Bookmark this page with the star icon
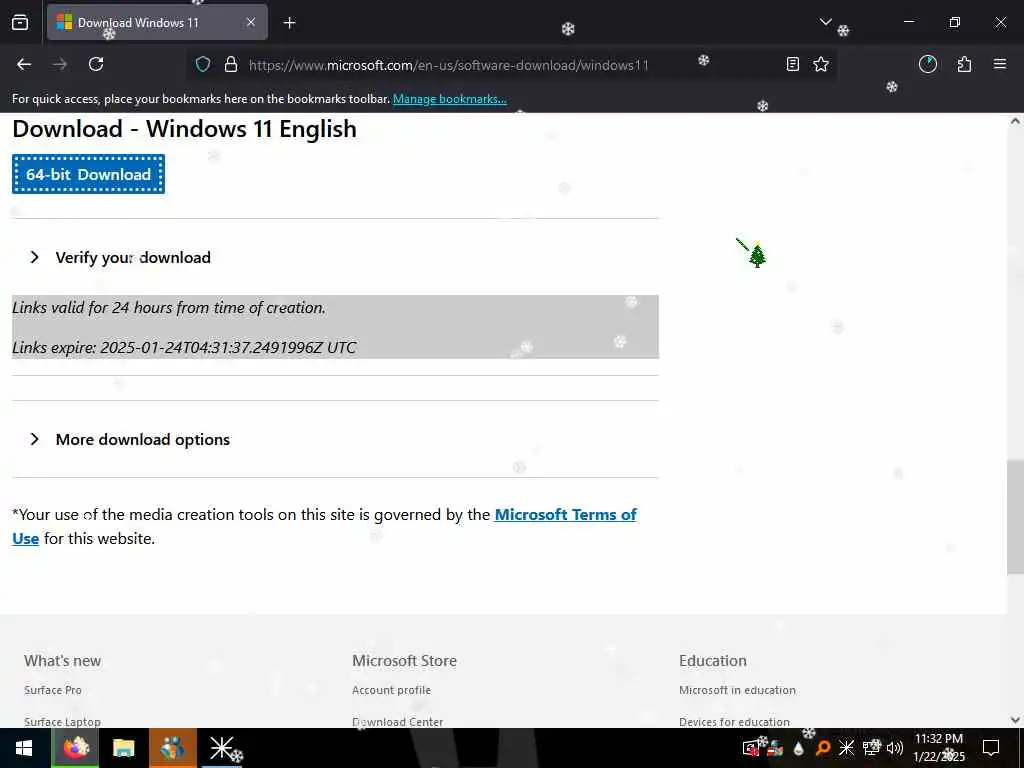The image size is (1024, 768). (821, 64)
